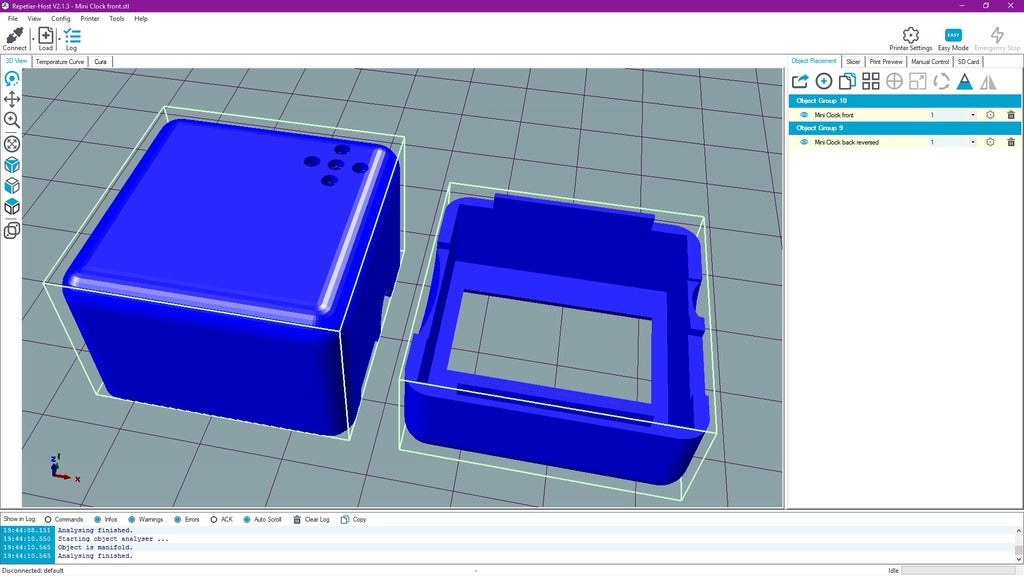
Task: Select the Rotate view tool
Action: 12,79
